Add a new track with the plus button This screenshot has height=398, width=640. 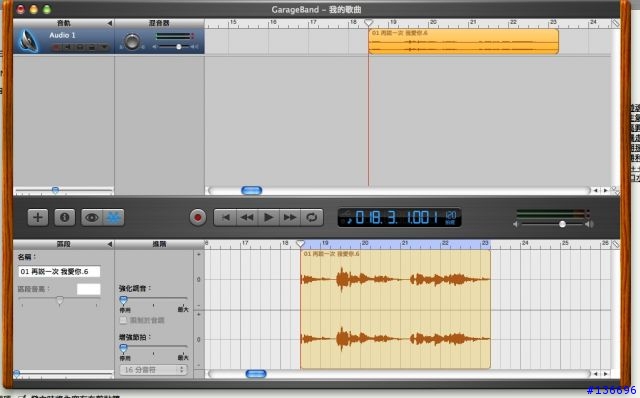[38, 217]
